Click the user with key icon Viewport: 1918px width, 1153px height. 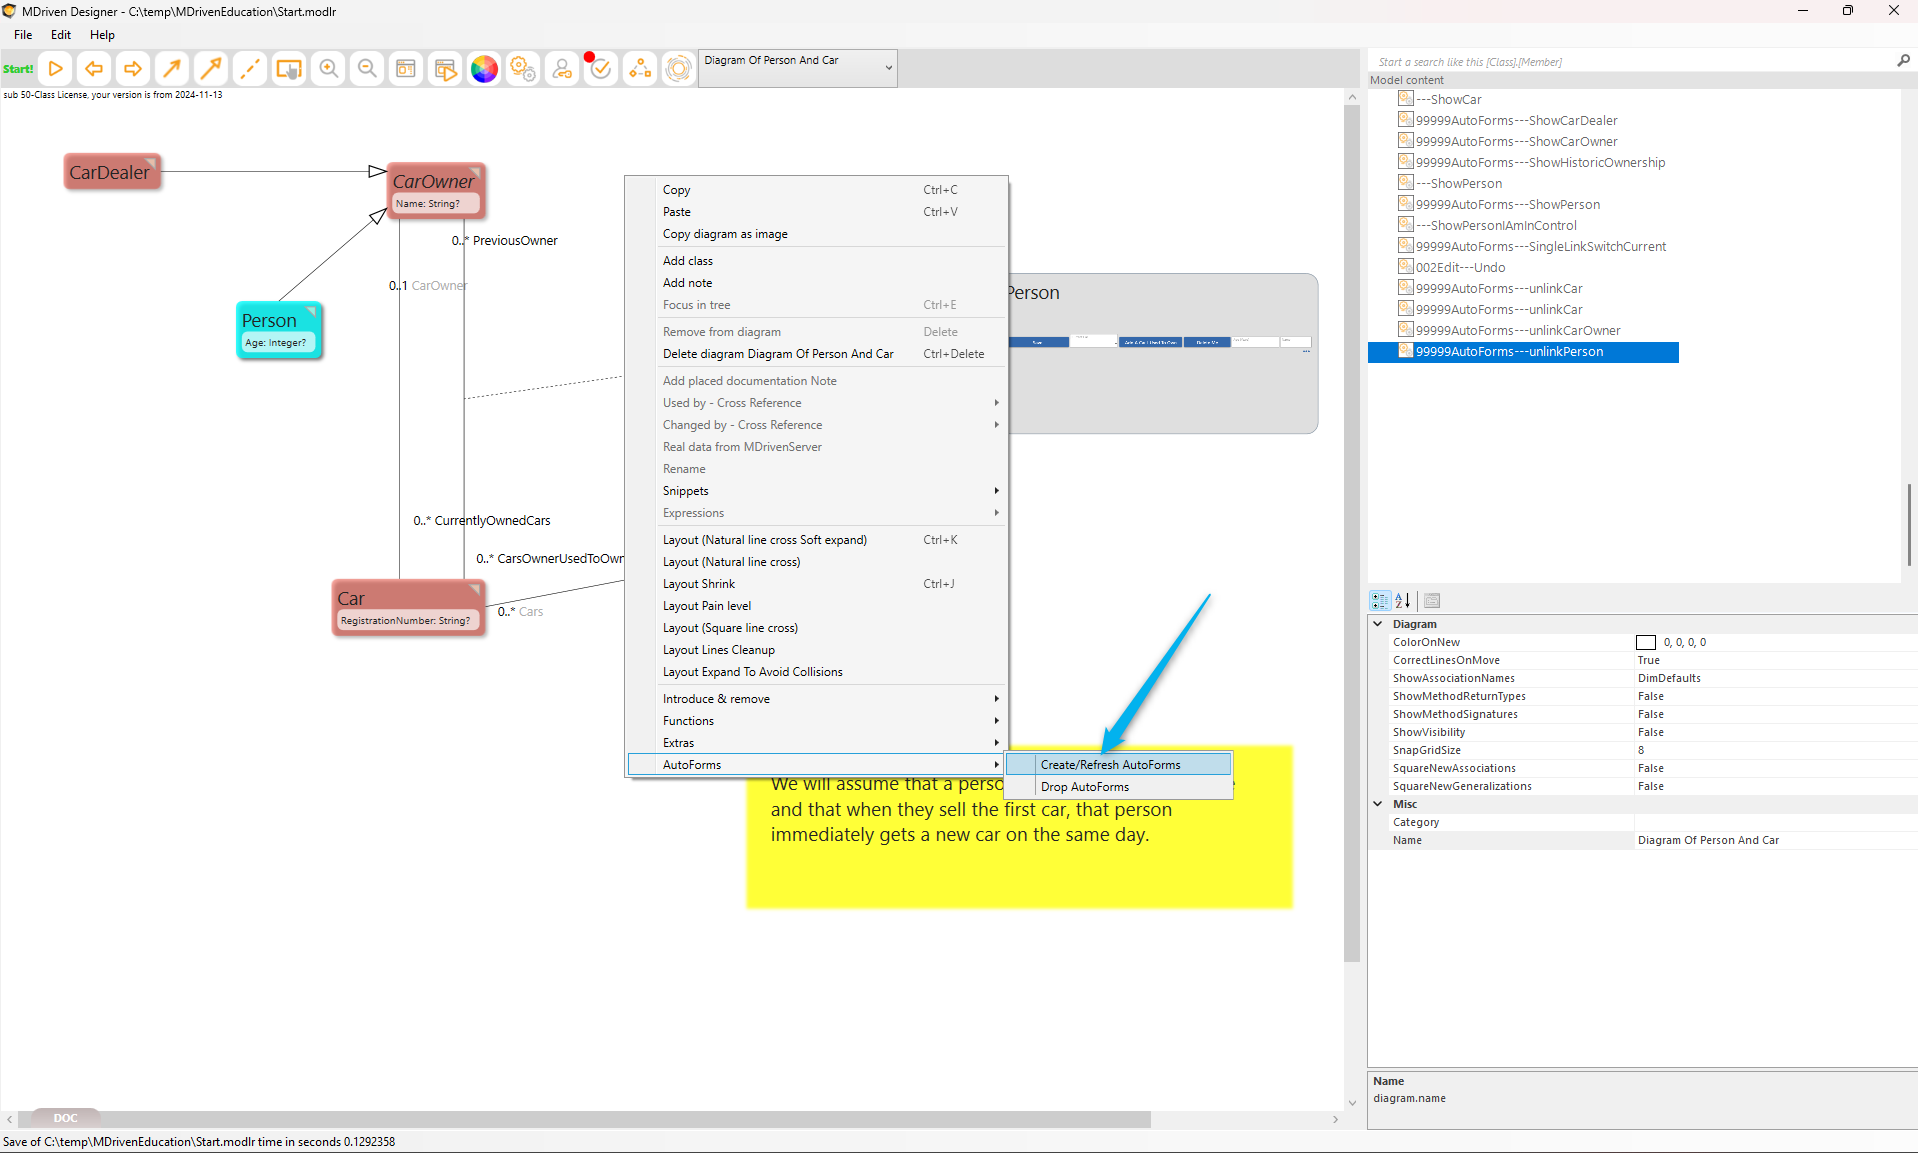tap(562, 69)
